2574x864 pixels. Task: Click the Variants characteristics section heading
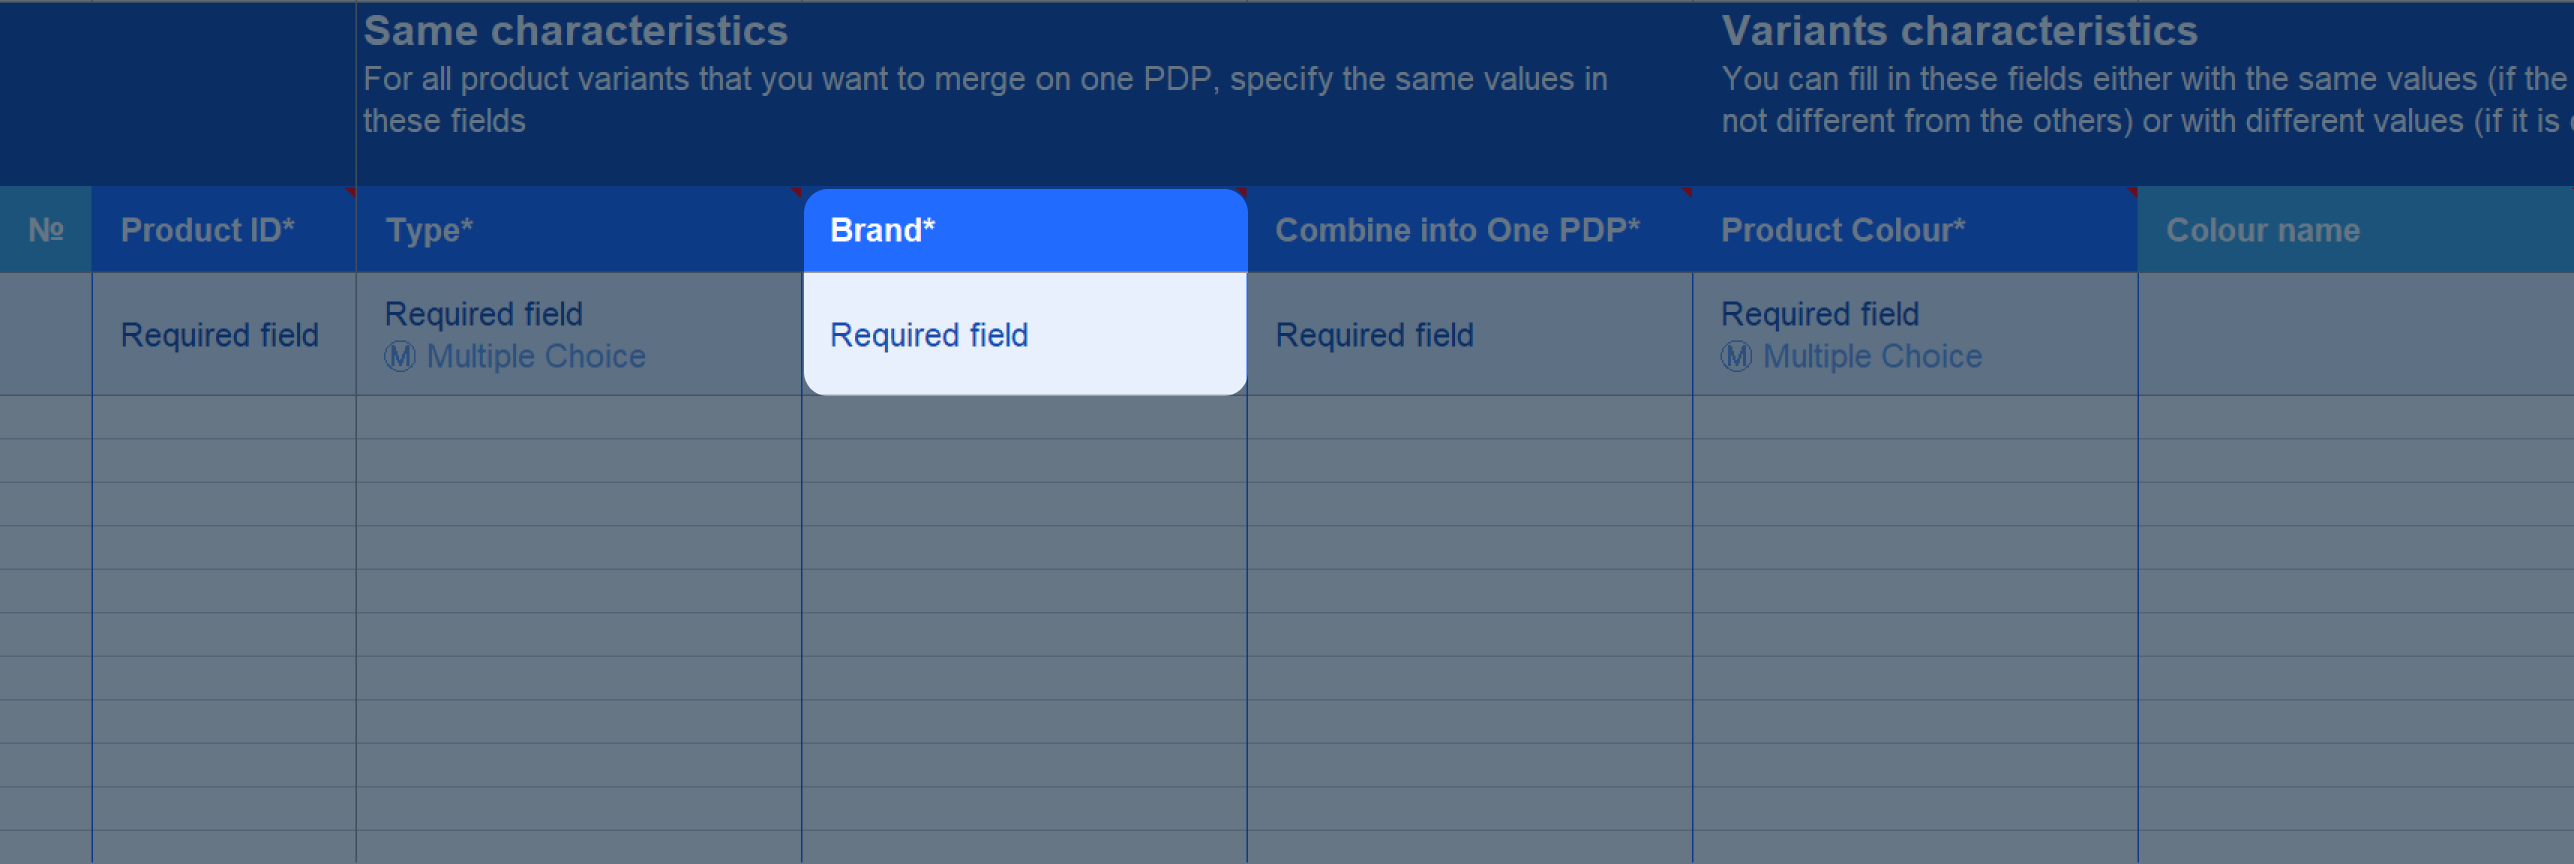(x=1960, y=31)
